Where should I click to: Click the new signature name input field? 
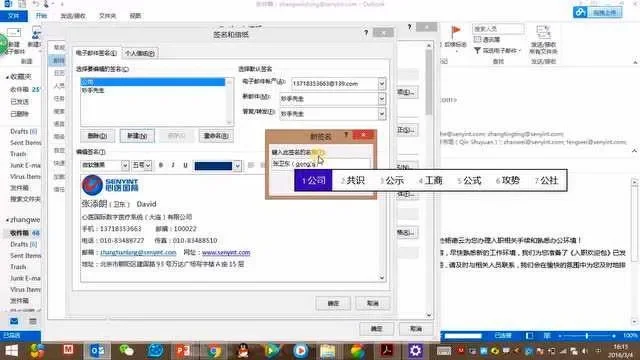pos(321,164)
